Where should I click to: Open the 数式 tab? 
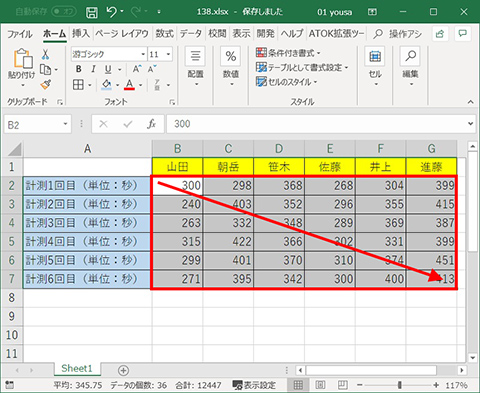coord(164,33)
